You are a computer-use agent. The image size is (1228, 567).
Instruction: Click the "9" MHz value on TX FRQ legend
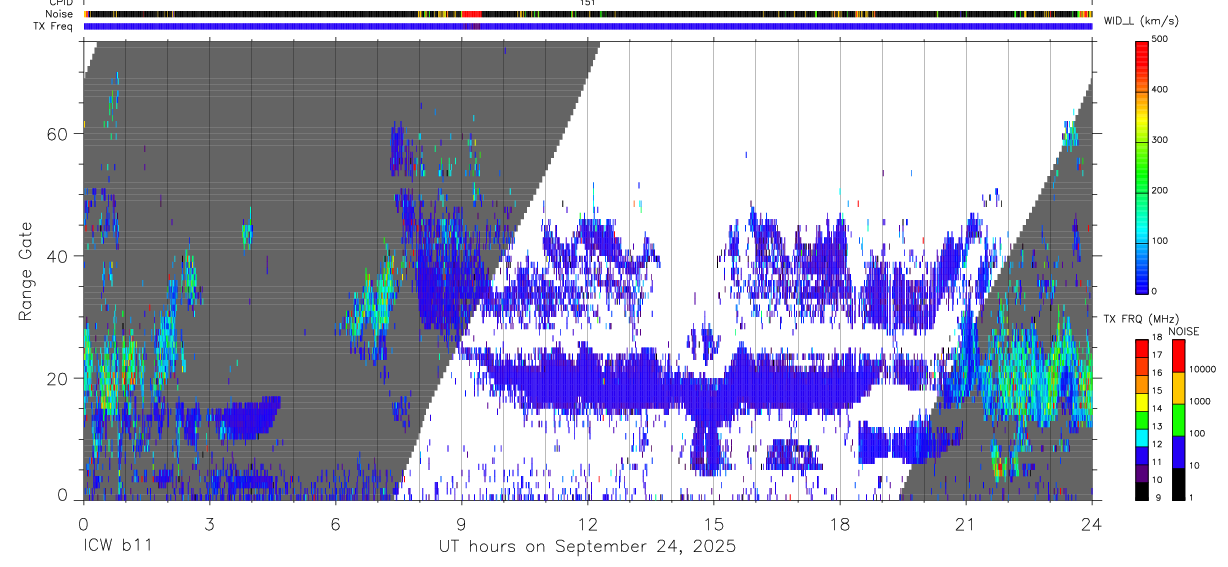point(1157,498)
